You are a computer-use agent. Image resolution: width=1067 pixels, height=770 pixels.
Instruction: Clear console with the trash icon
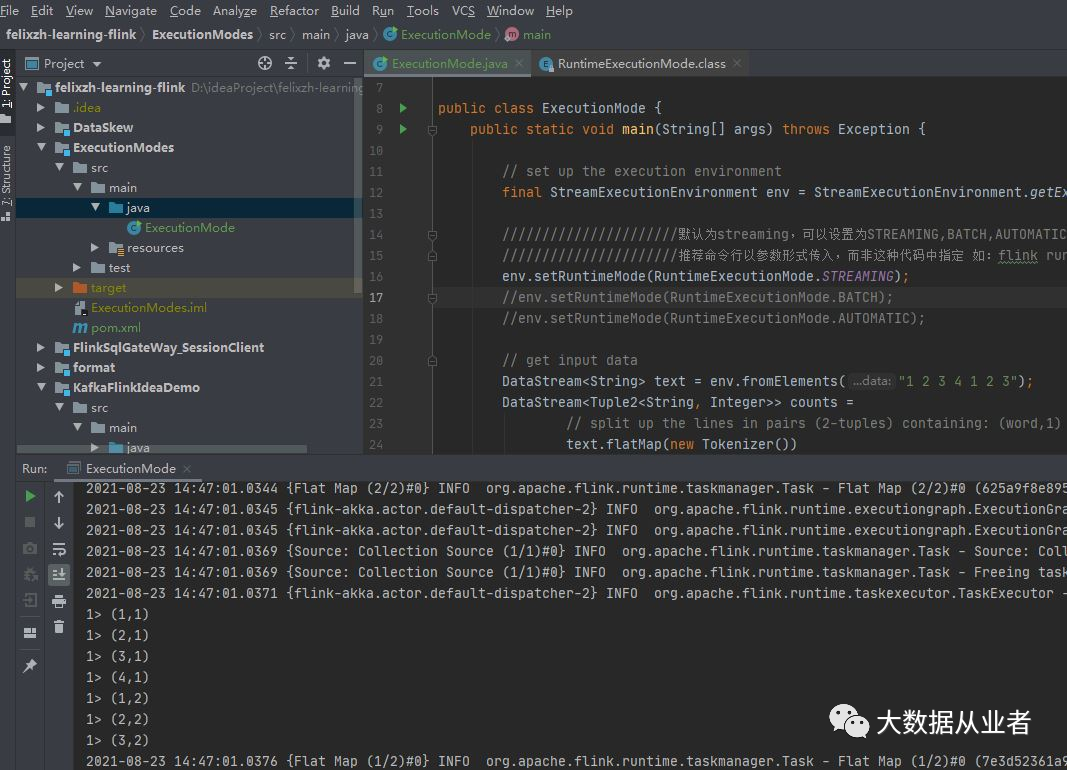[59, 627]
